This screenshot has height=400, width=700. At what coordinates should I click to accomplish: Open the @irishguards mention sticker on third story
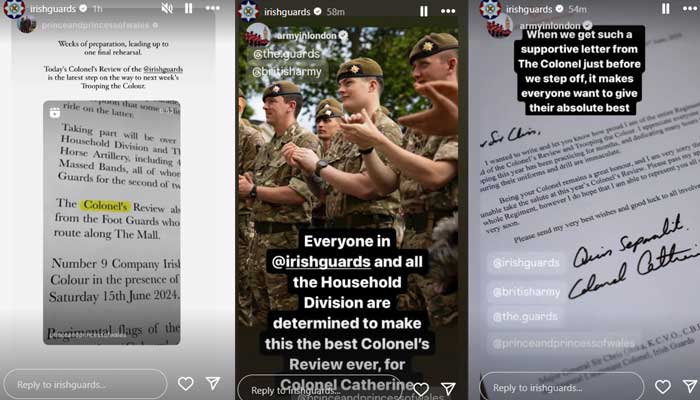(x=526, y=263)
